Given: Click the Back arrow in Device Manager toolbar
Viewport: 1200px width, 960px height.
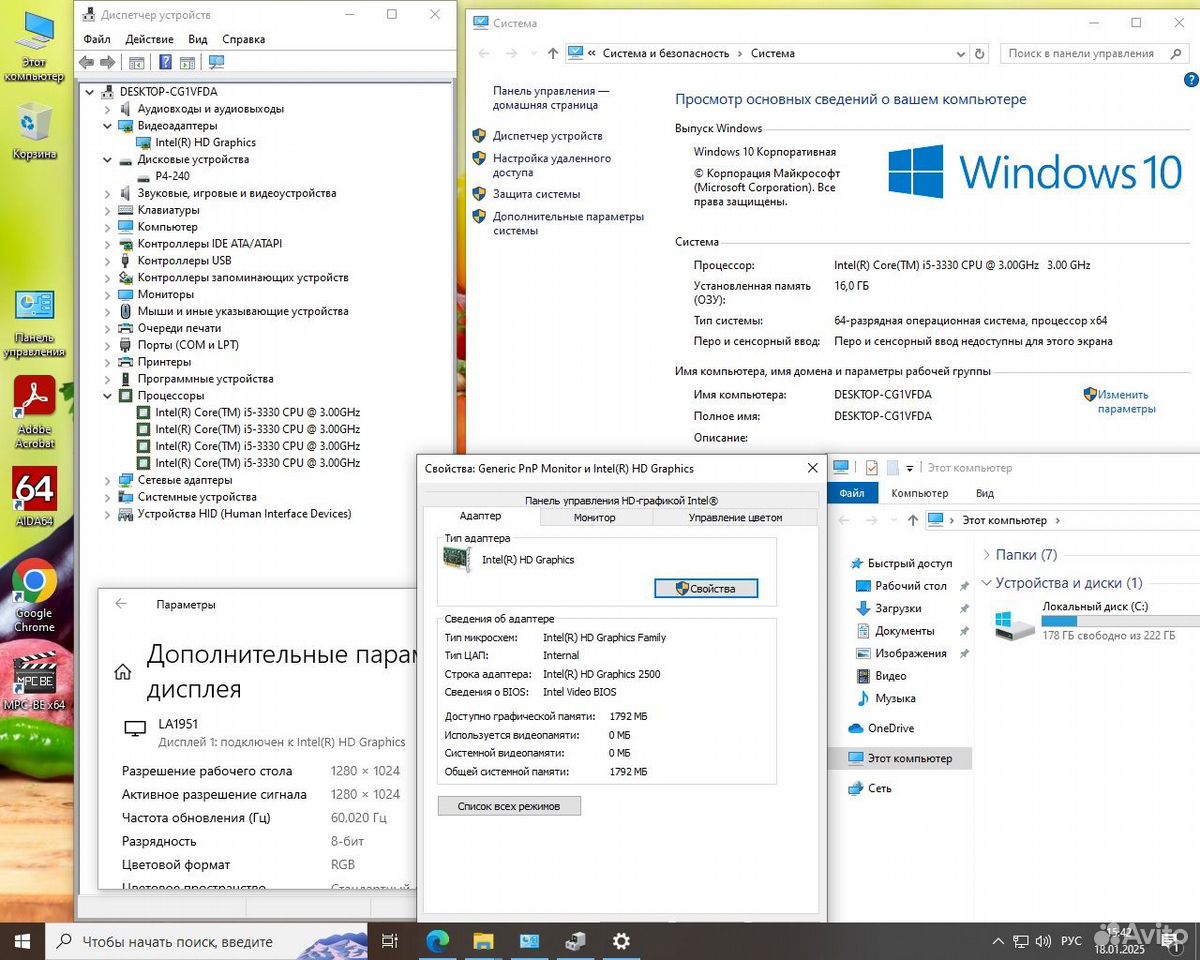Looking at the screenshot, I should coord(86,62).
